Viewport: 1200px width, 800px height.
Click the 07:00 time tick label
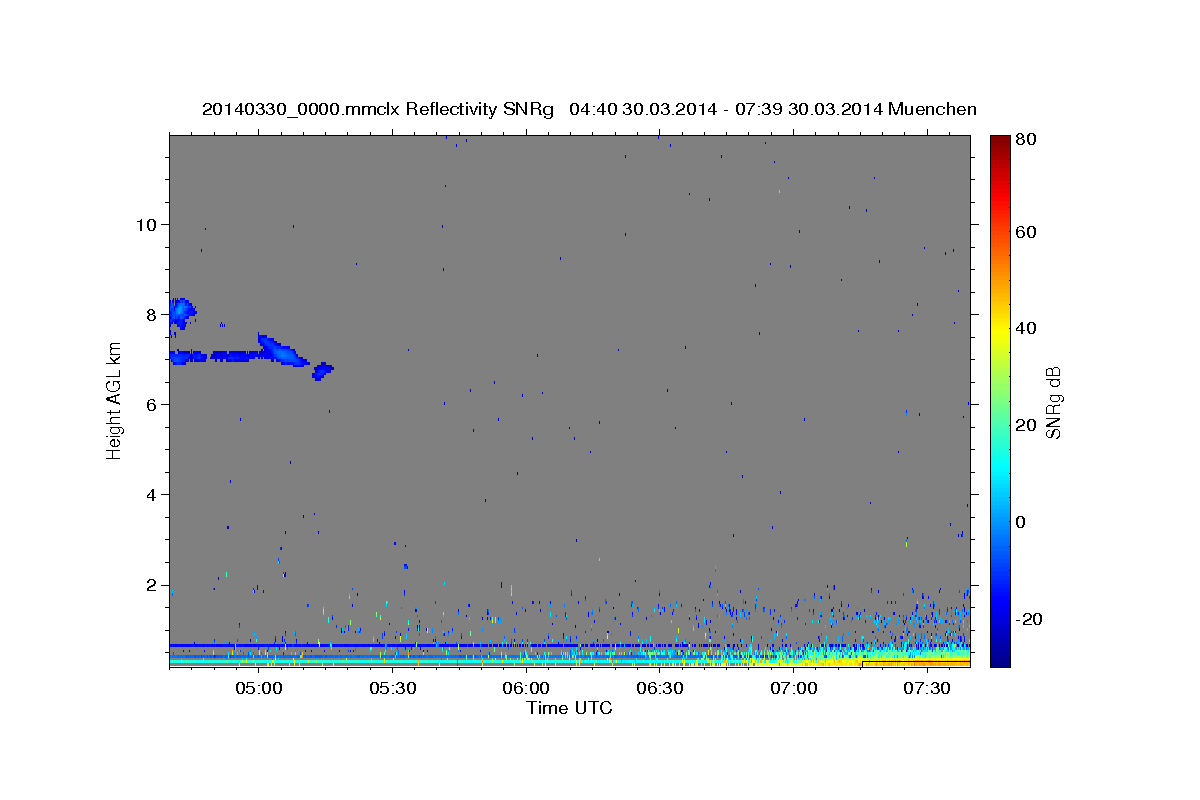pyautogui.click(x=794, y=689)
